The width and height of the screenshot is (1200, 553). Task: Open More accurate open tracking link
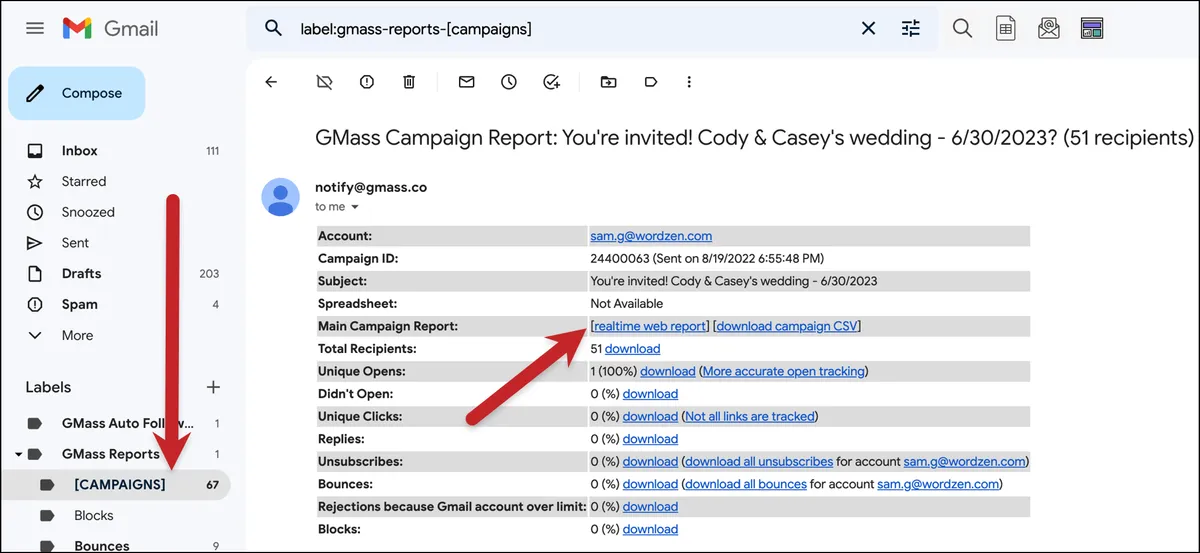(x=784, y=371)
